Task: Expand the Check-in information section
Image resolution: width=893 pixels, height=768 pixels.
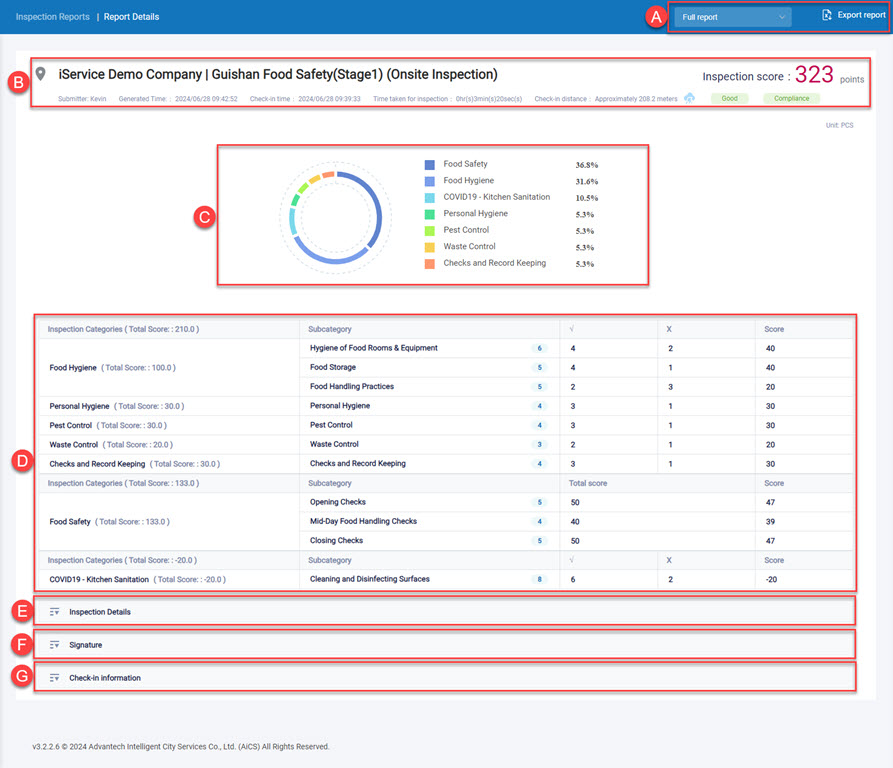Action: pyautogui.click(x=105, y=678)
